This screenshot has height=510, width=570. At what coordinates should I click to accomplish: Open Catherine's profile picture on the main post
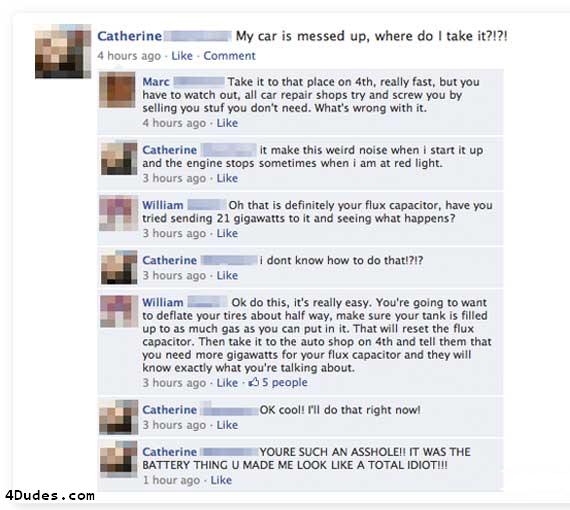tap(63, 51)
